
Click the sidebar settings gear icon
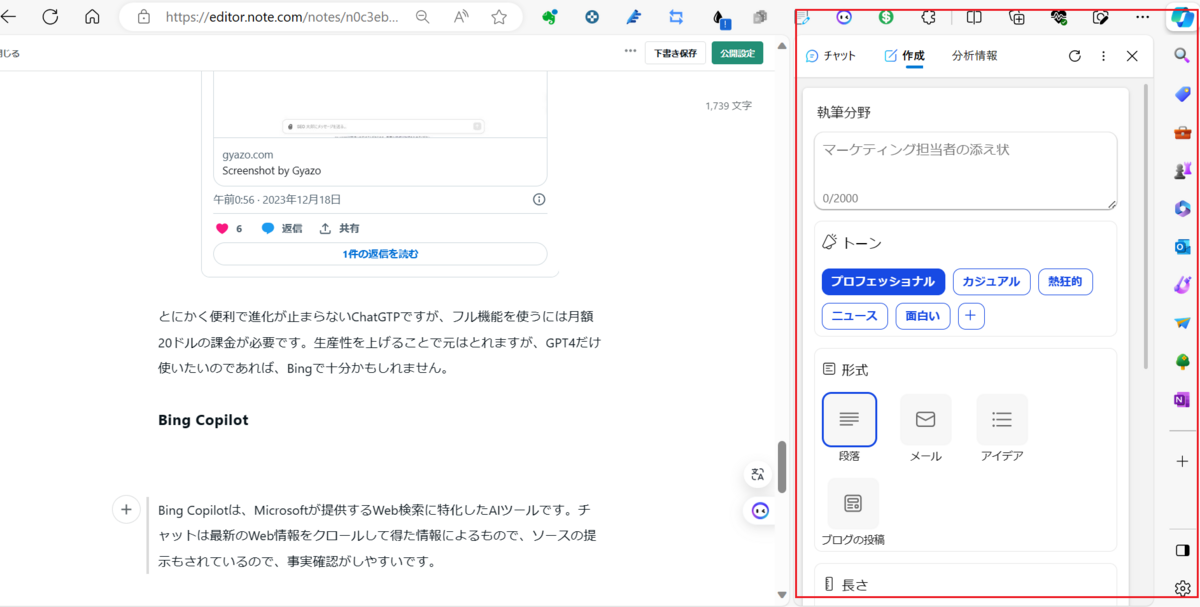pyautogui.click(x=1182, y=588)
